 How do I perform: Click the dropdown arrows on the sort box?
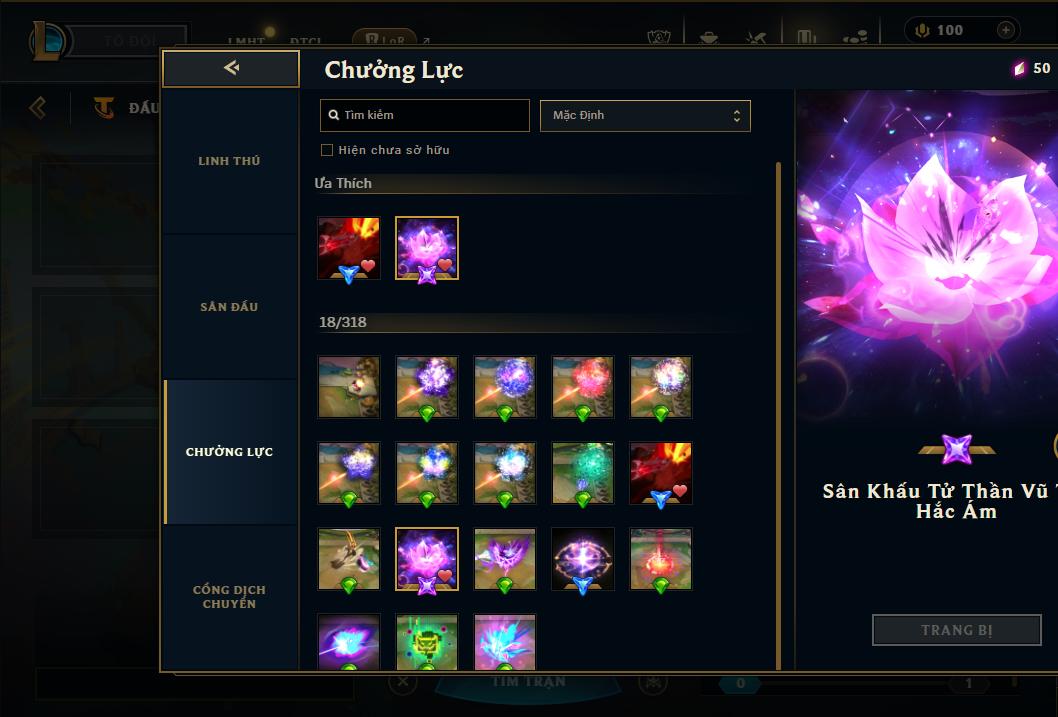pyautogui.click(x=737, y=116)
